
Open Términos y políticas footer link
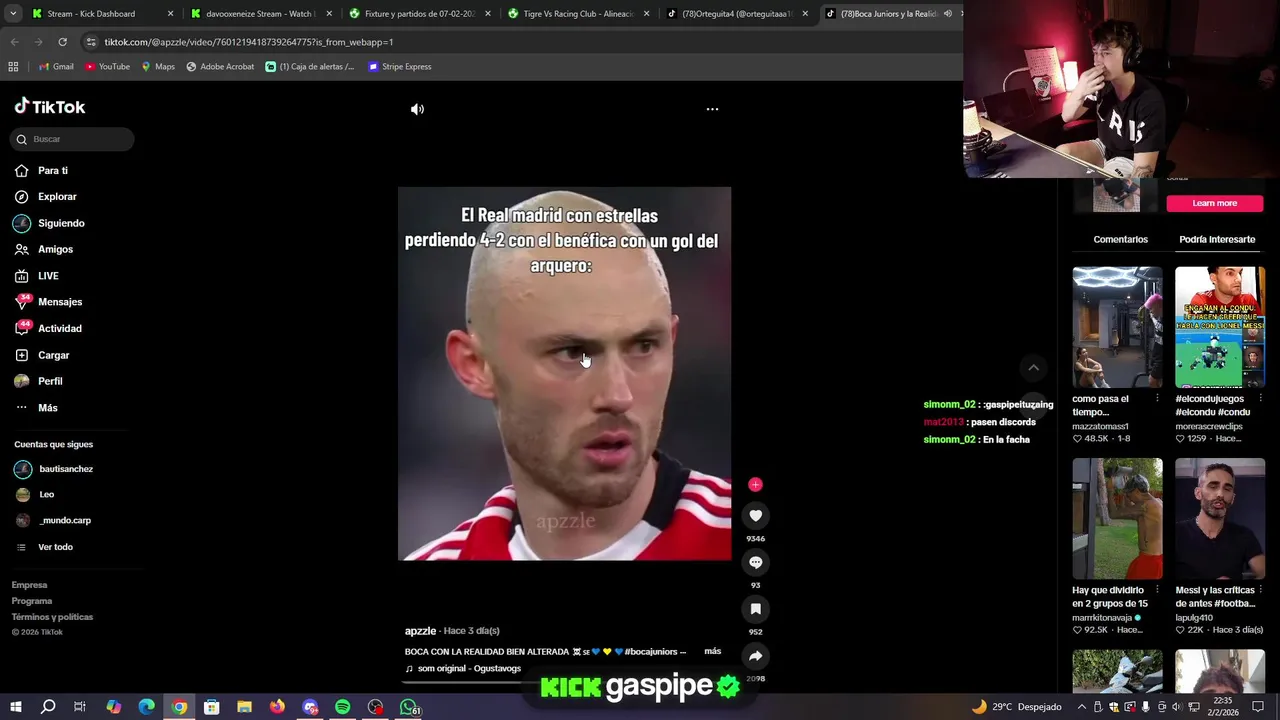[52, 617]
